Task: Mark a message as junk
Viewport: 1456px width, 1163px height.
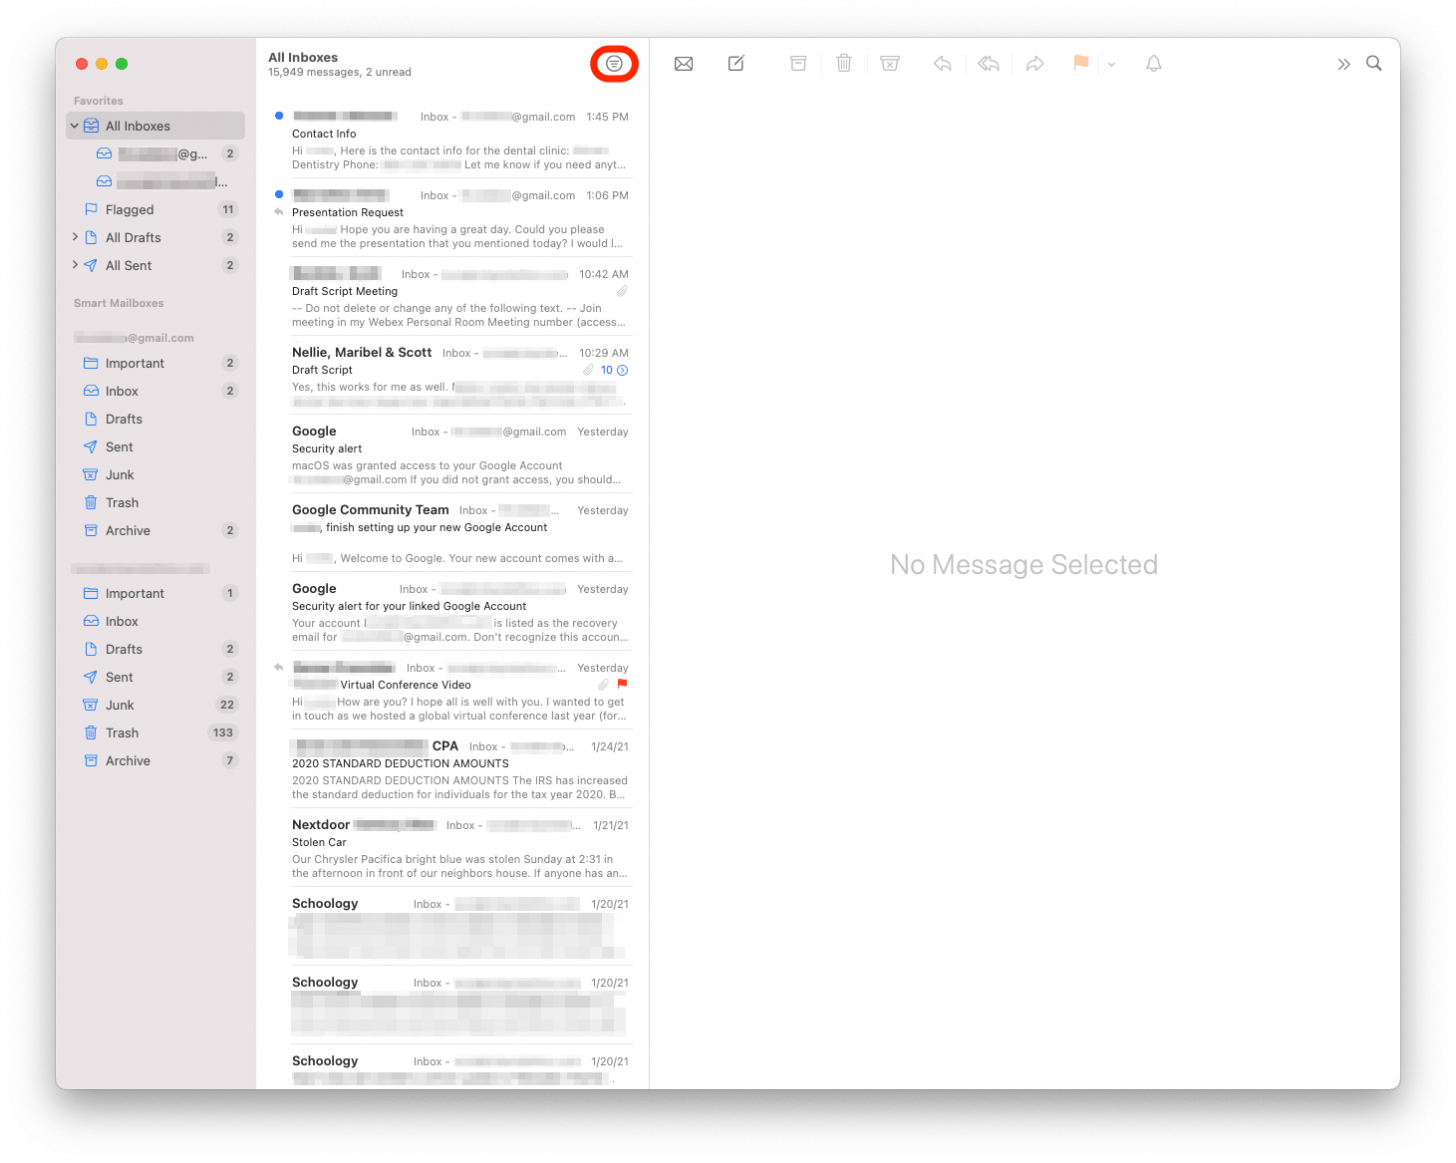Action: click(889, 63)
